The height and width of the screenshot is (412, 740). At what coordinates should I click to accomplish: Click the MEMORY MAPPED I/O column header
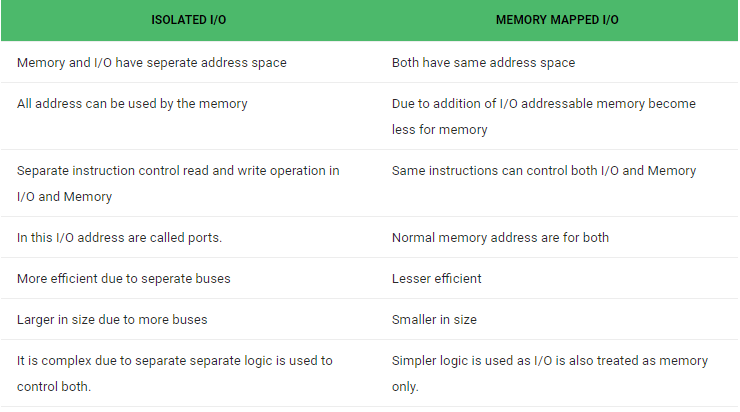point(557,20)
